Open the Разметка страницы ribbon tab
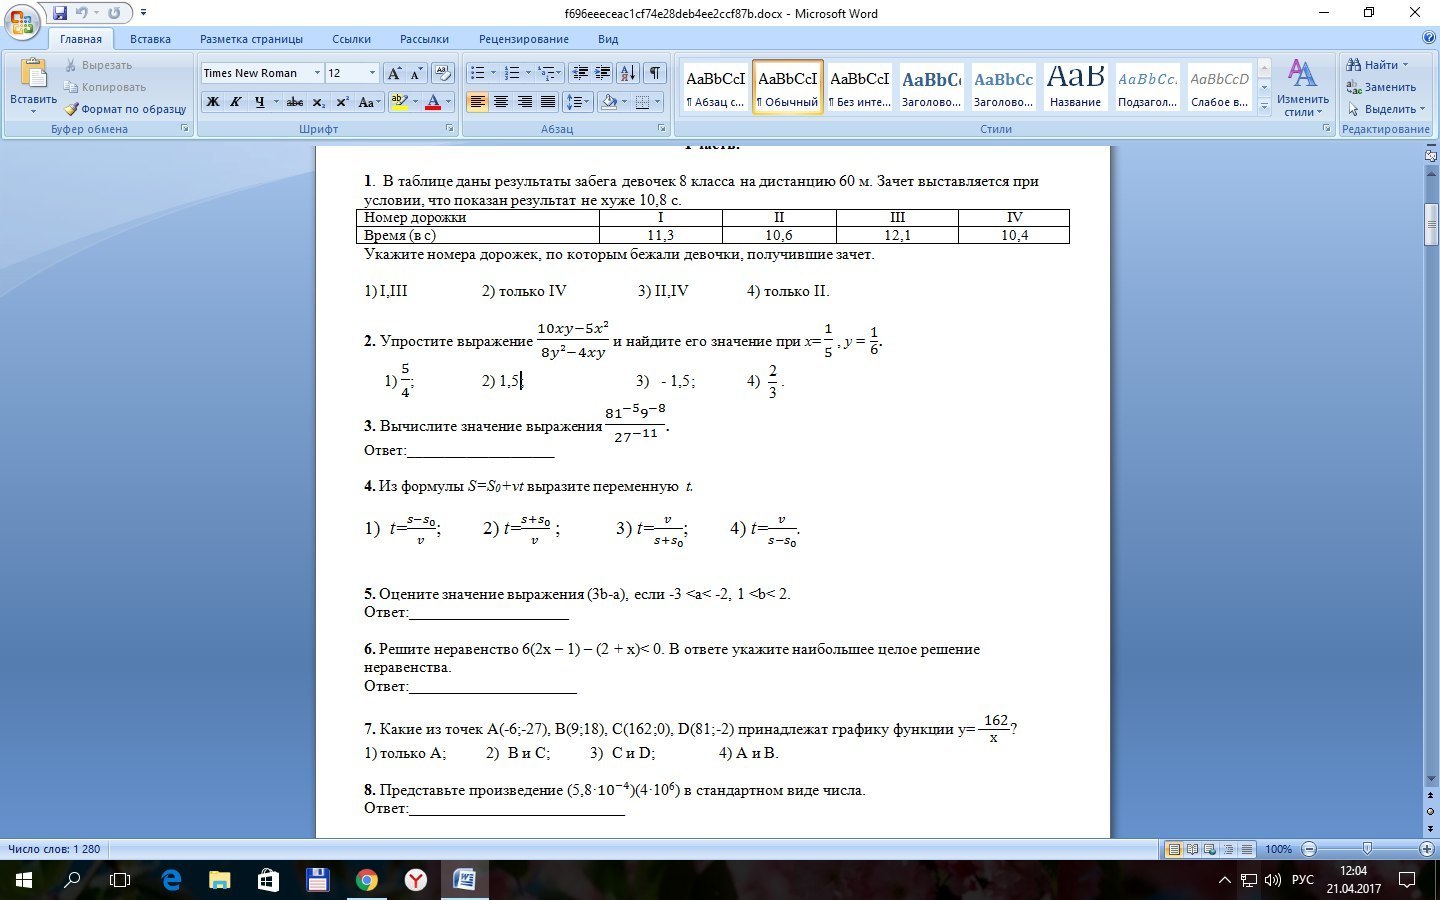Viewport: 1440px width, 900px height. coord(251,39)
